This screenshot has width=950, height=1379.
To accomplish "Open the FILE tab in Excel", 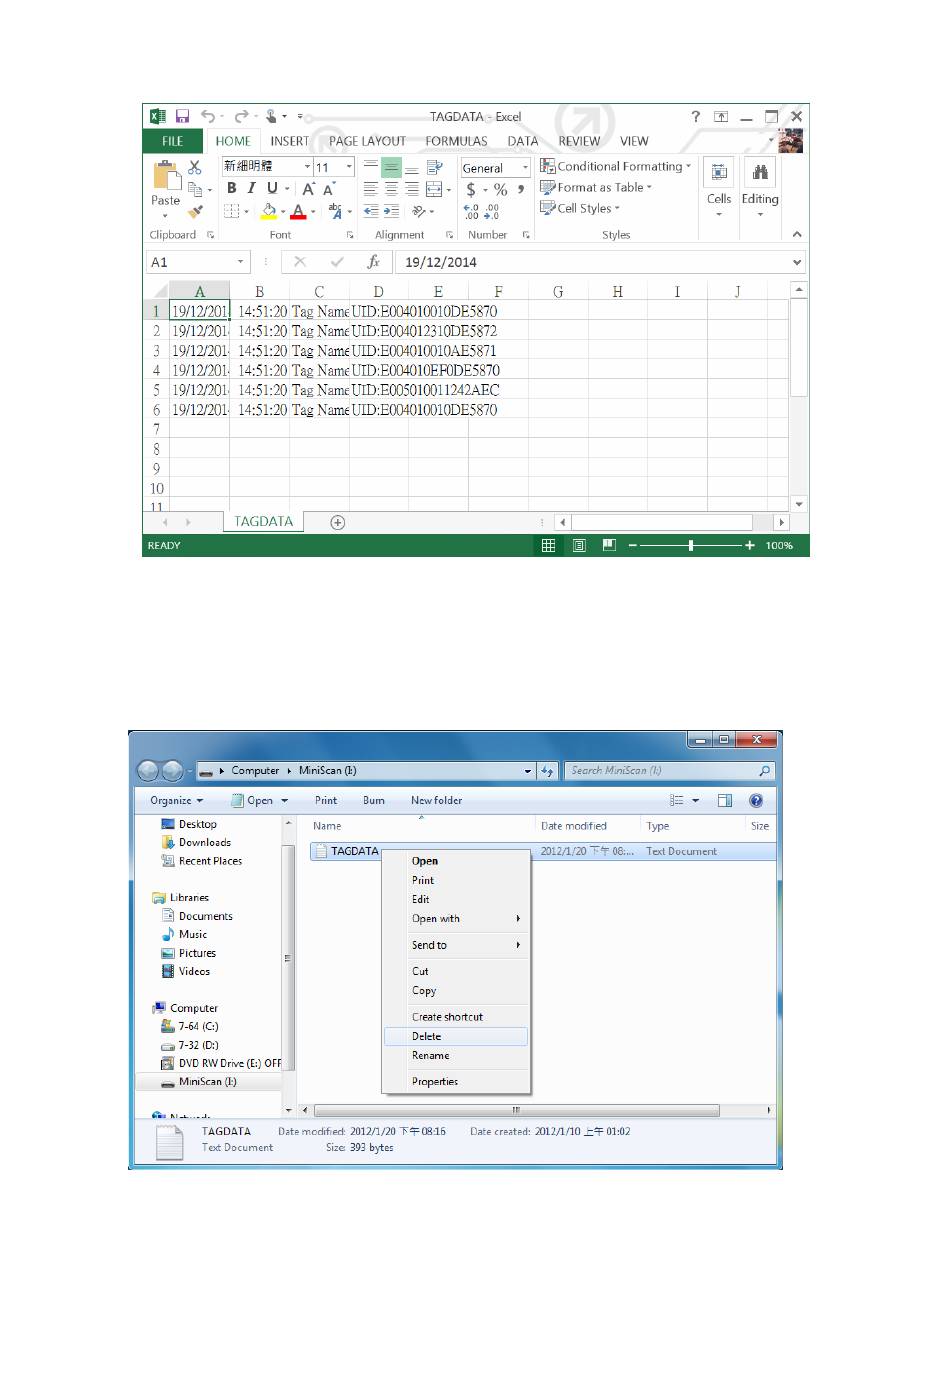I will point(173,141).
